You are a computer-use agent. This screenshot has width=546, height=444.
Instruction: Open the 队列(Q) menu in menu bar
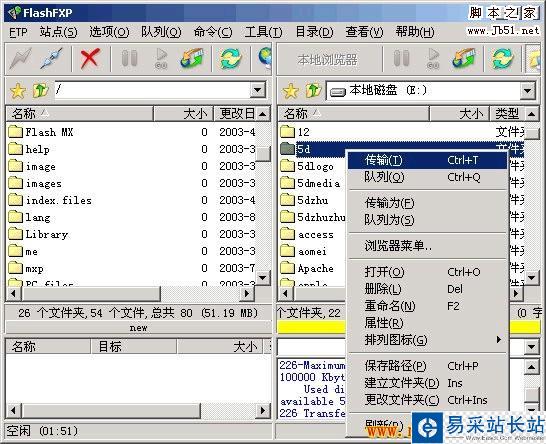(x=161, y=32)
